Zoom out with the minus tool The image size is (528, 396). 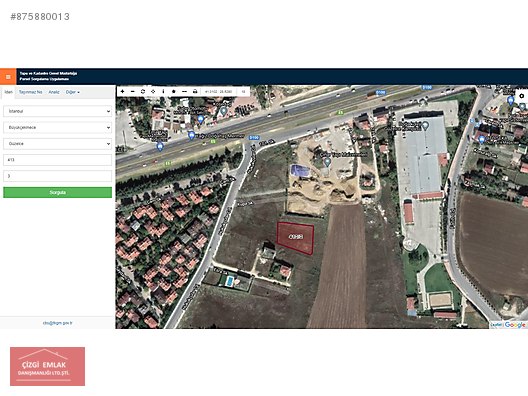133,91
